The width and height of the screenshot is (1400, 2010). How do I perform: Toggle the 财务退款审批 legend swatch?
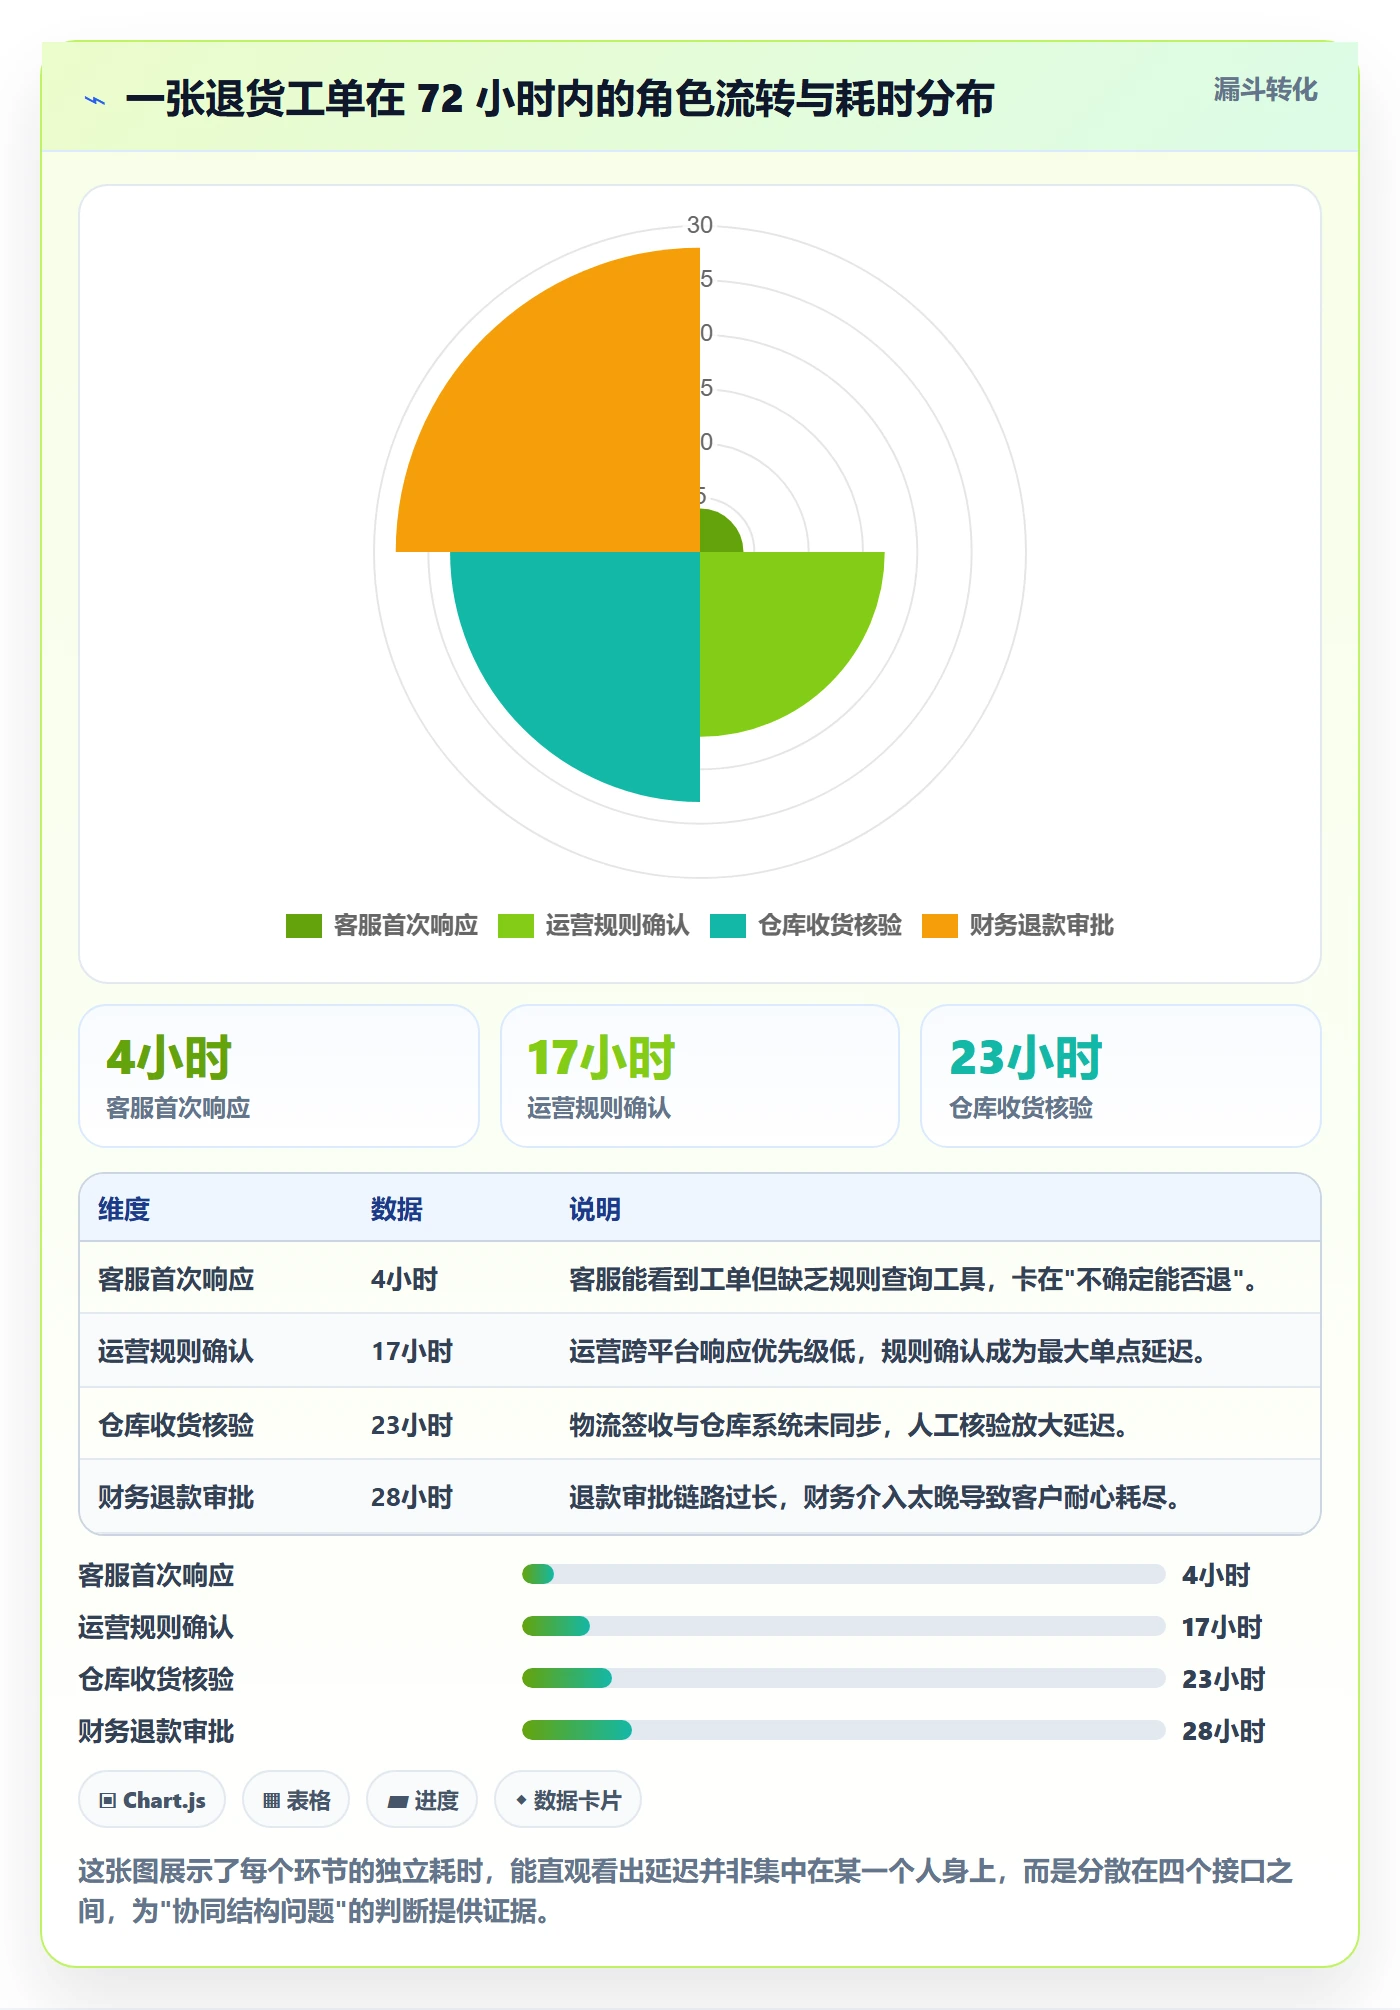(x=939, y=925)
